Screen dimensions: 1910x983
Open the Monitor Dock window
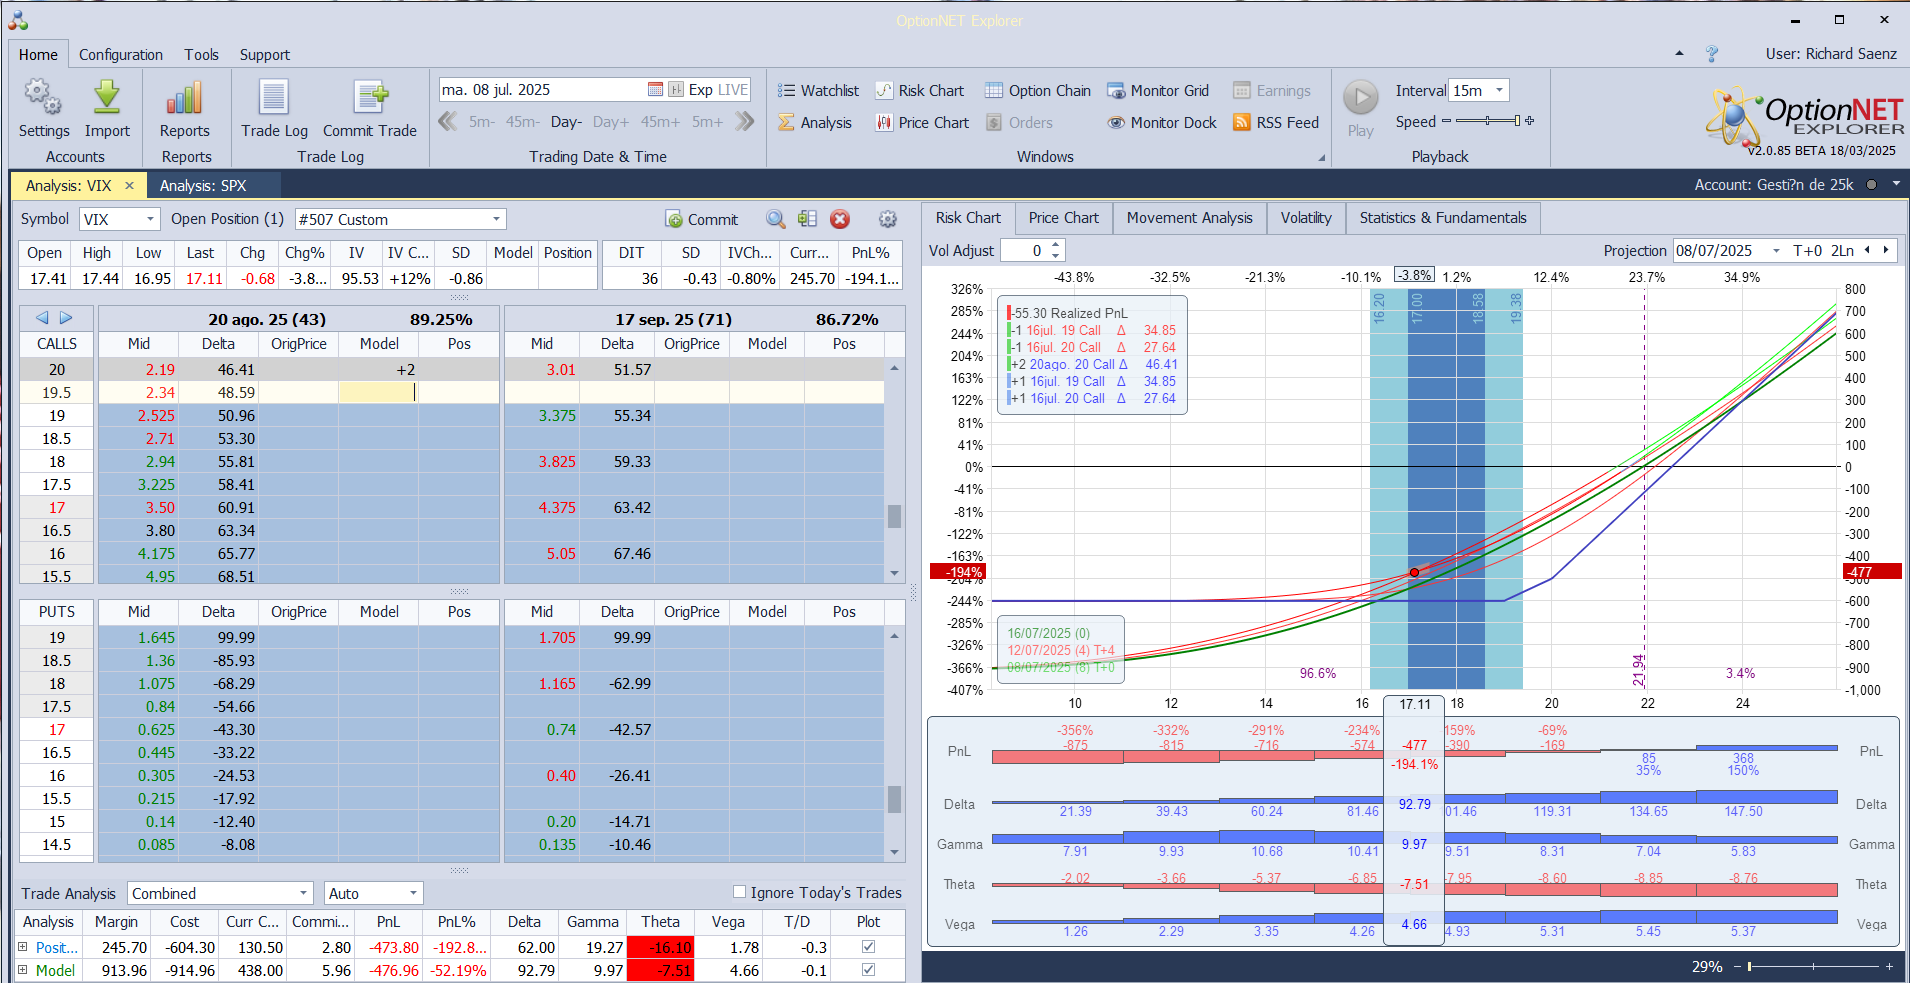pyautogui.click(x=1162, y=123)
